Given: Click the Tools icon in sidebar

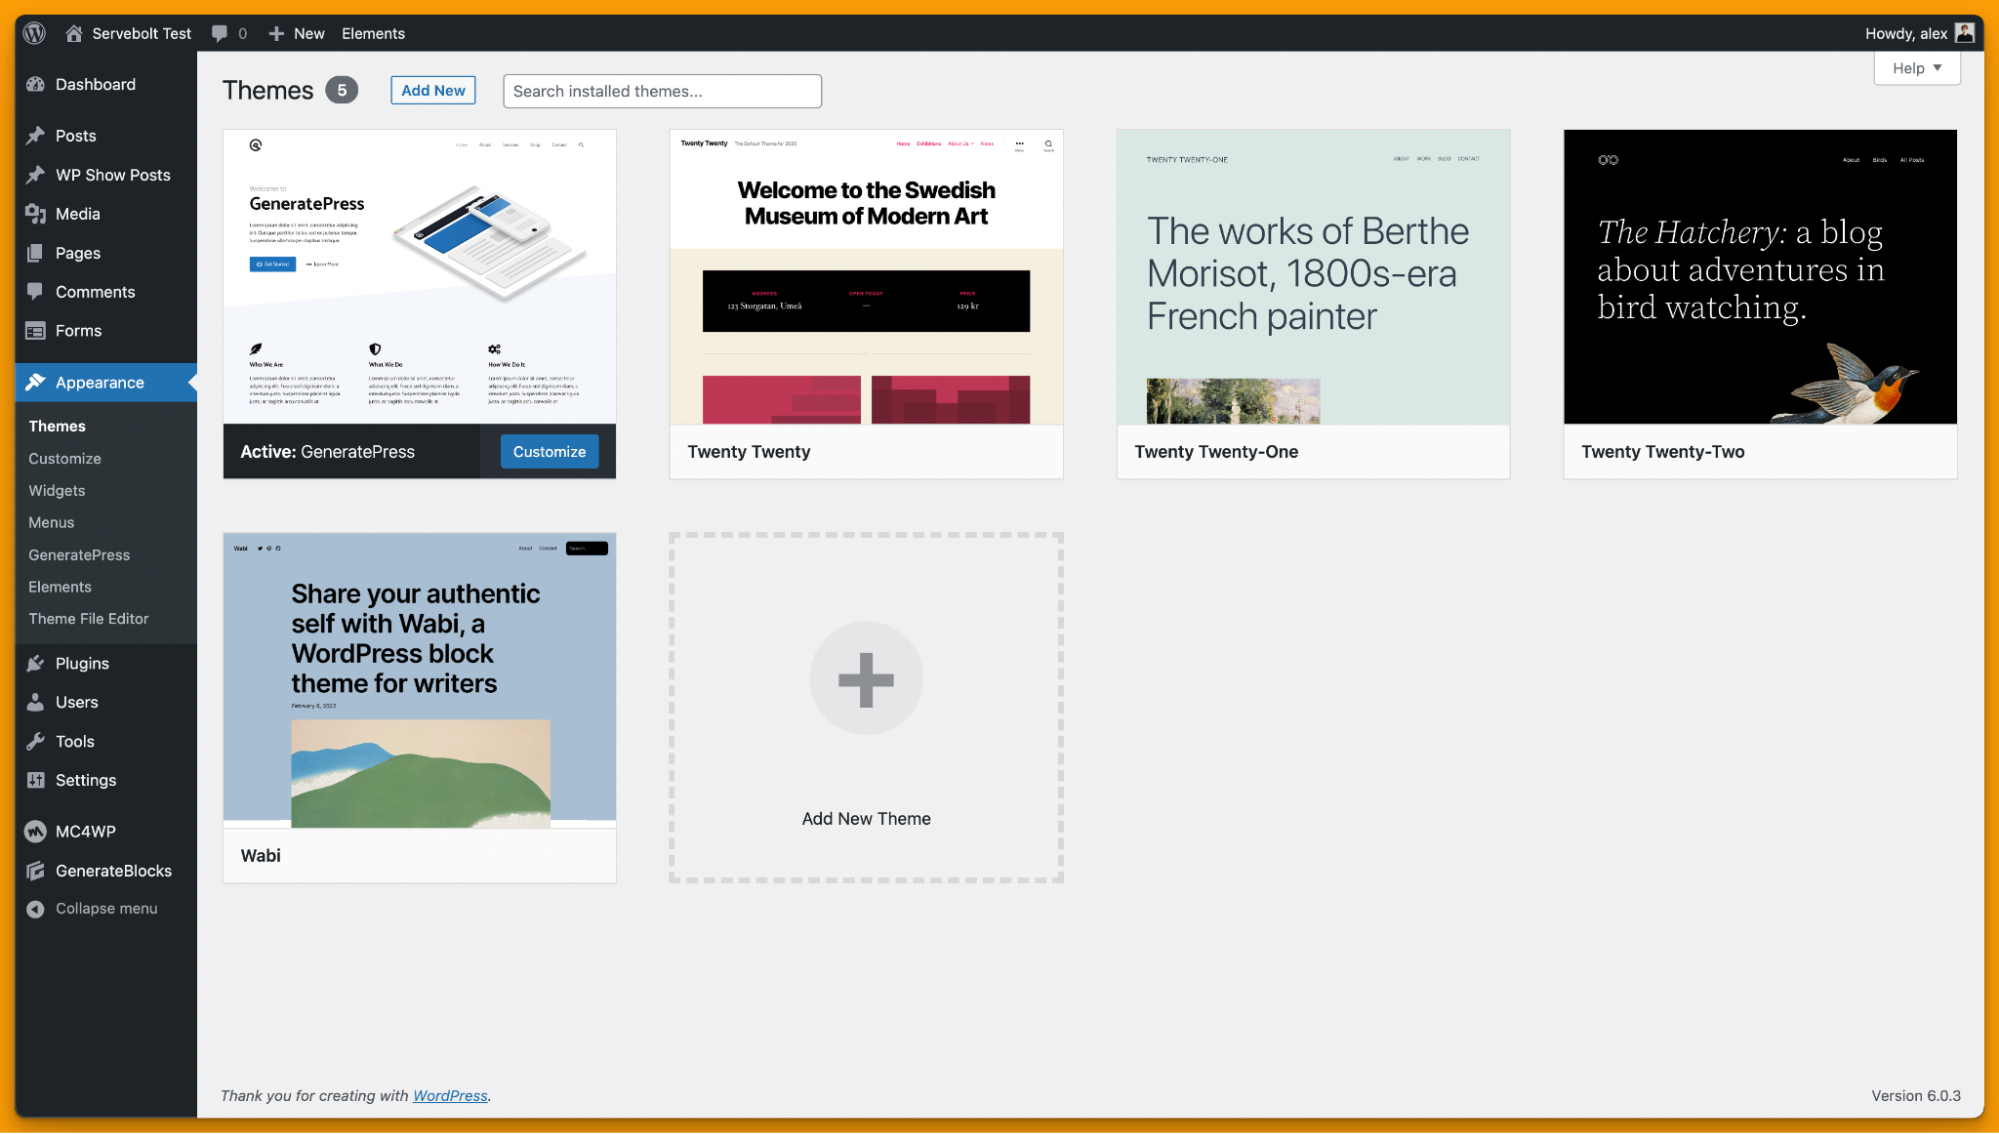Looking at the screenshot, I should tap(38, 741).
